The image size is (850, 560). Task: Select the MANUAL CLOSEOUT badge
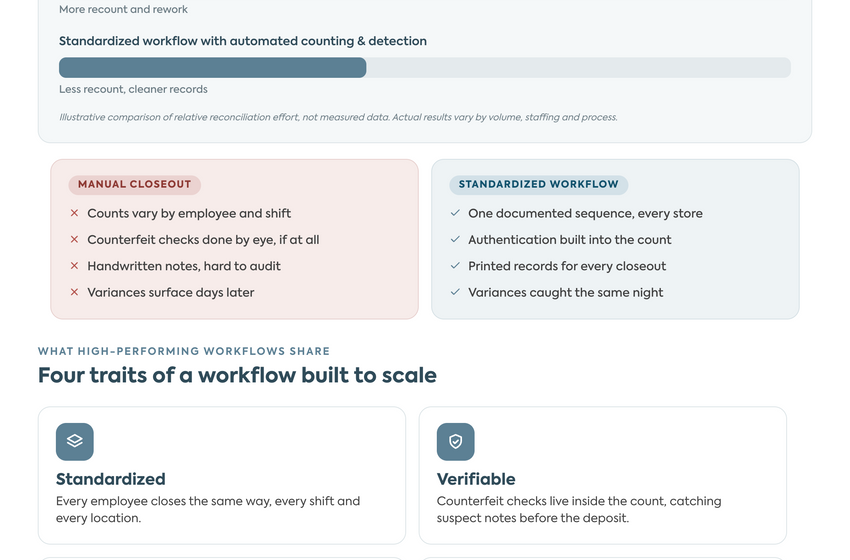134,184
